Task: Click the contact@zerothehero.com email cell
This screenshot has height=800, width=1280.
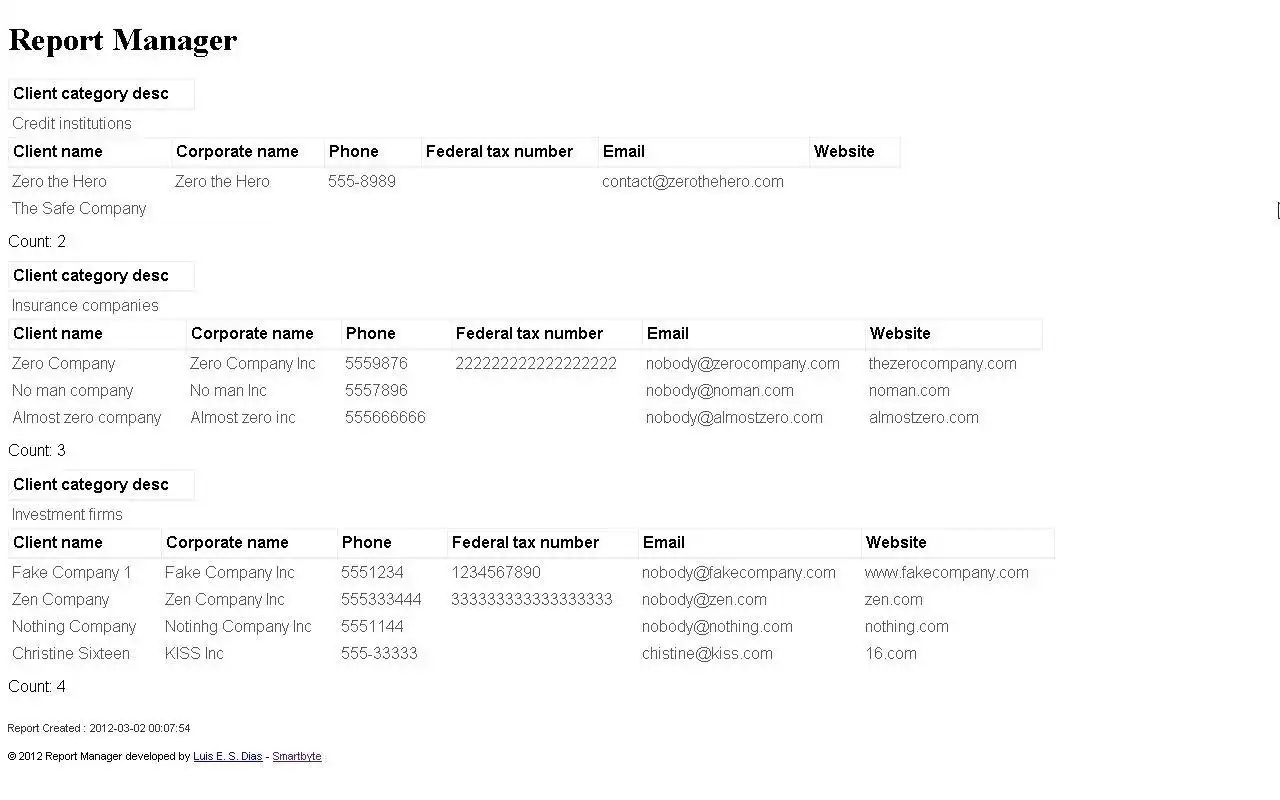Action: point(692,182)
